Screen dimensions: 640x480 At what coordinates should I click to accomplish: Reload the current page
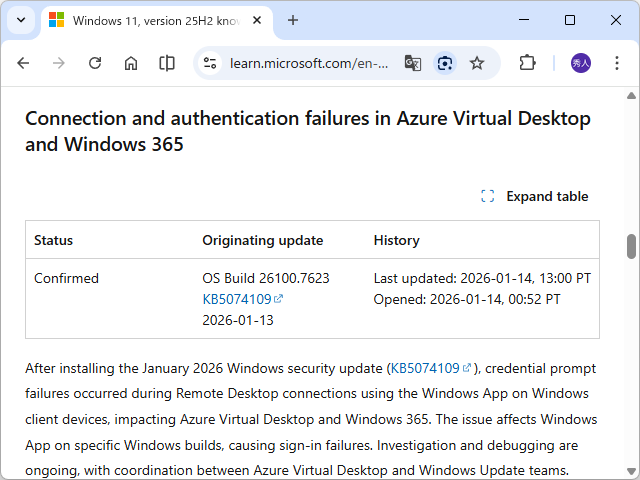(x=95, y=63)
